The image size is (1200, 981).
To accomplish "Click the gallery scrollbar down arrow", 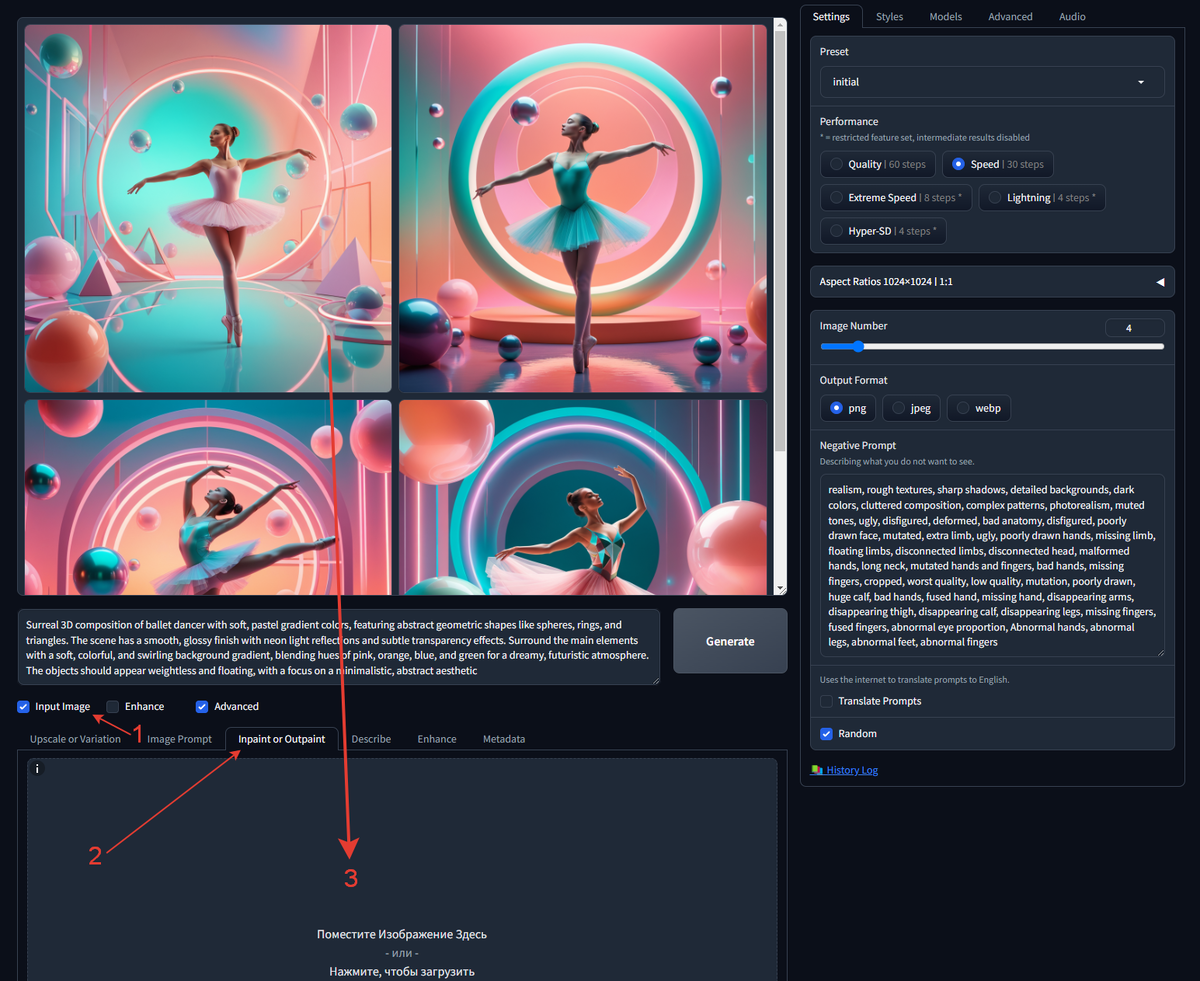I will (x=780, y=590).
